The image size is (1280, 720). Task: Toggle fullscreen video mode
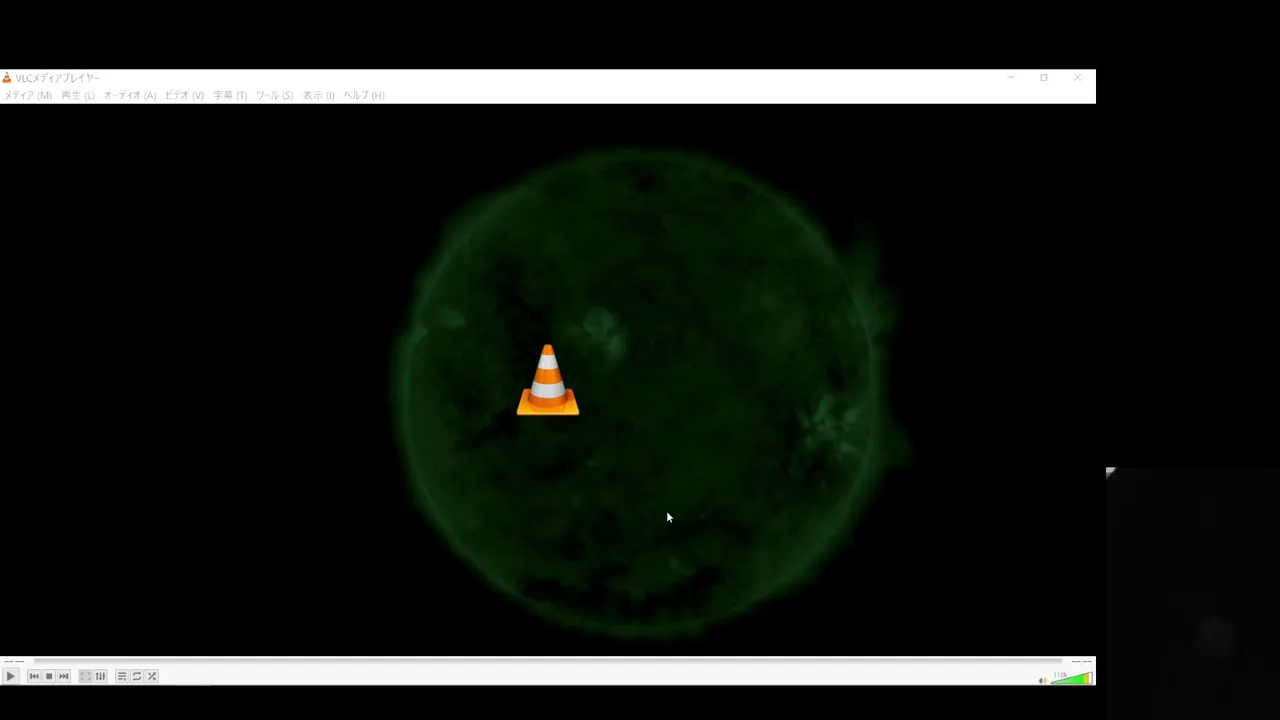[86, 677]
